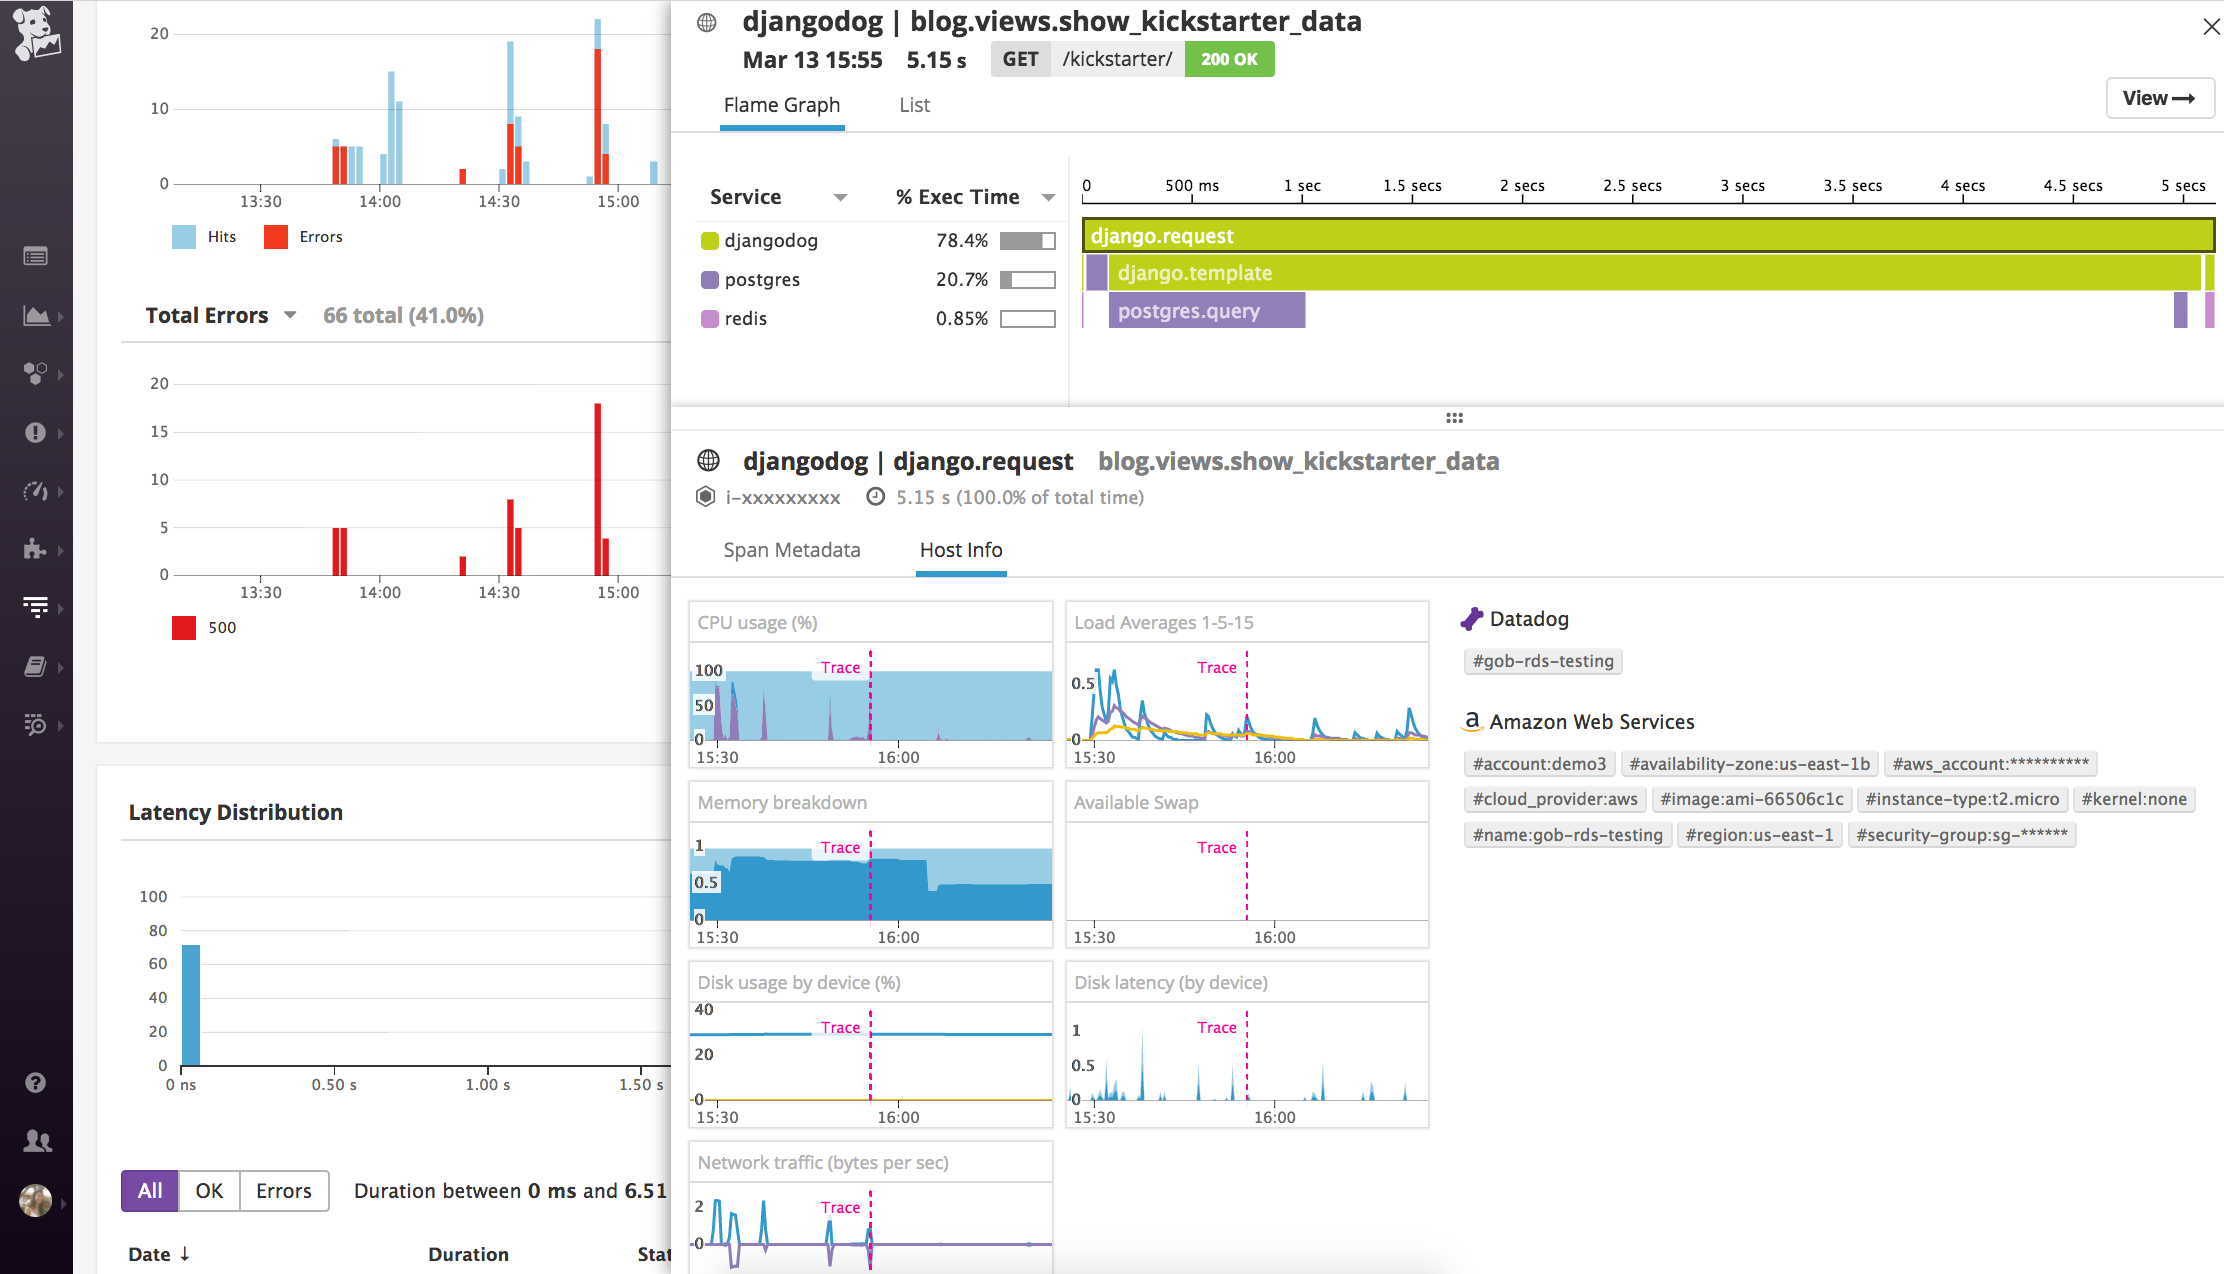Select the OK duration filter
Viewport: 2224px width, 1274px height.
coord(209,1190)
